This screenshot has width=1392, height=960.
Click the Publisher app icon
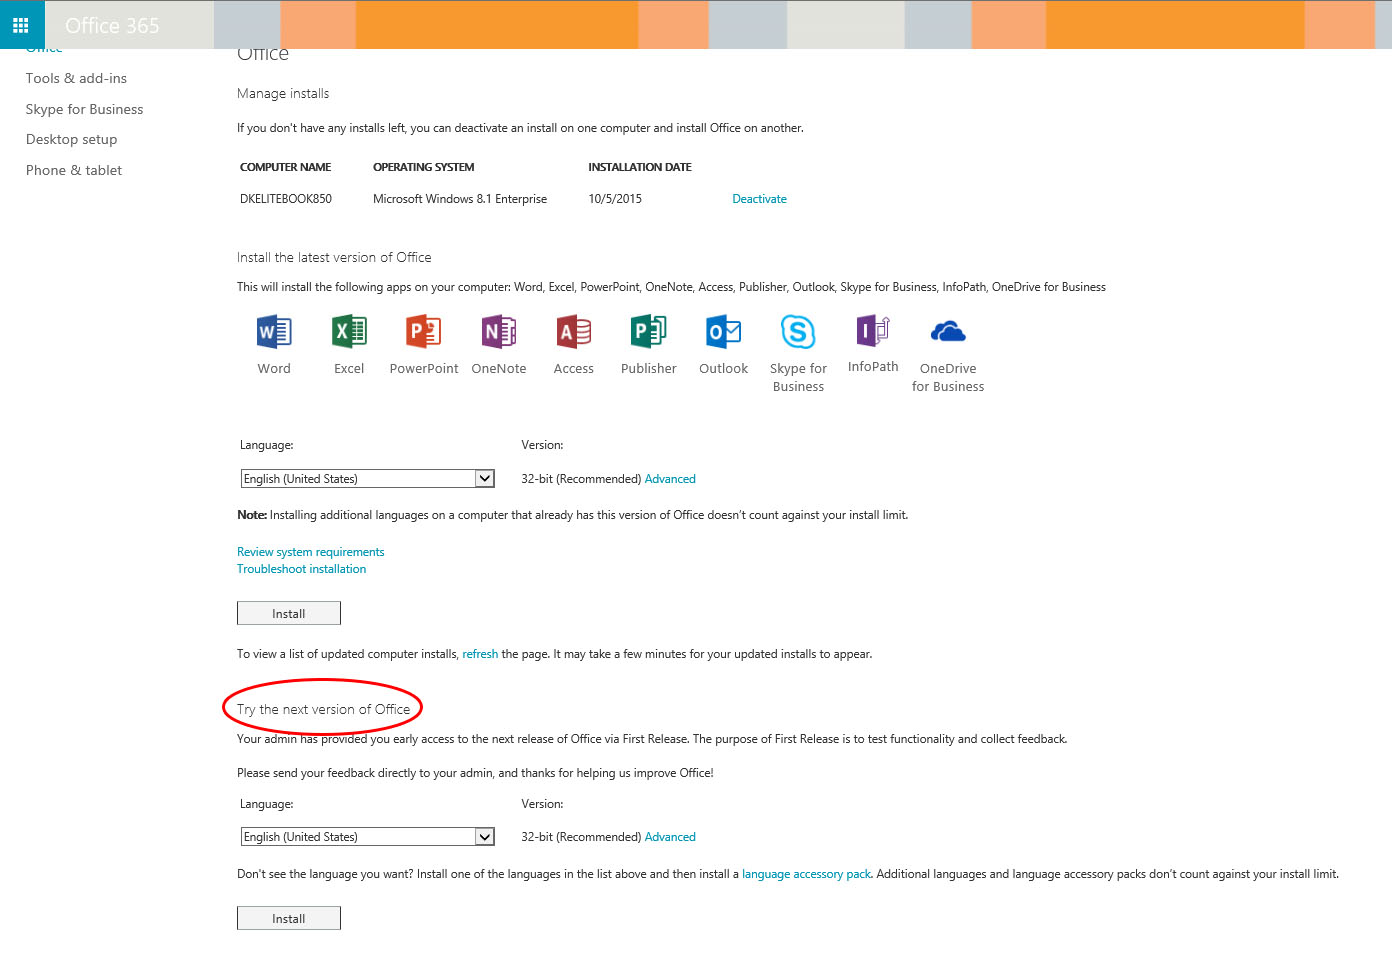649,331
